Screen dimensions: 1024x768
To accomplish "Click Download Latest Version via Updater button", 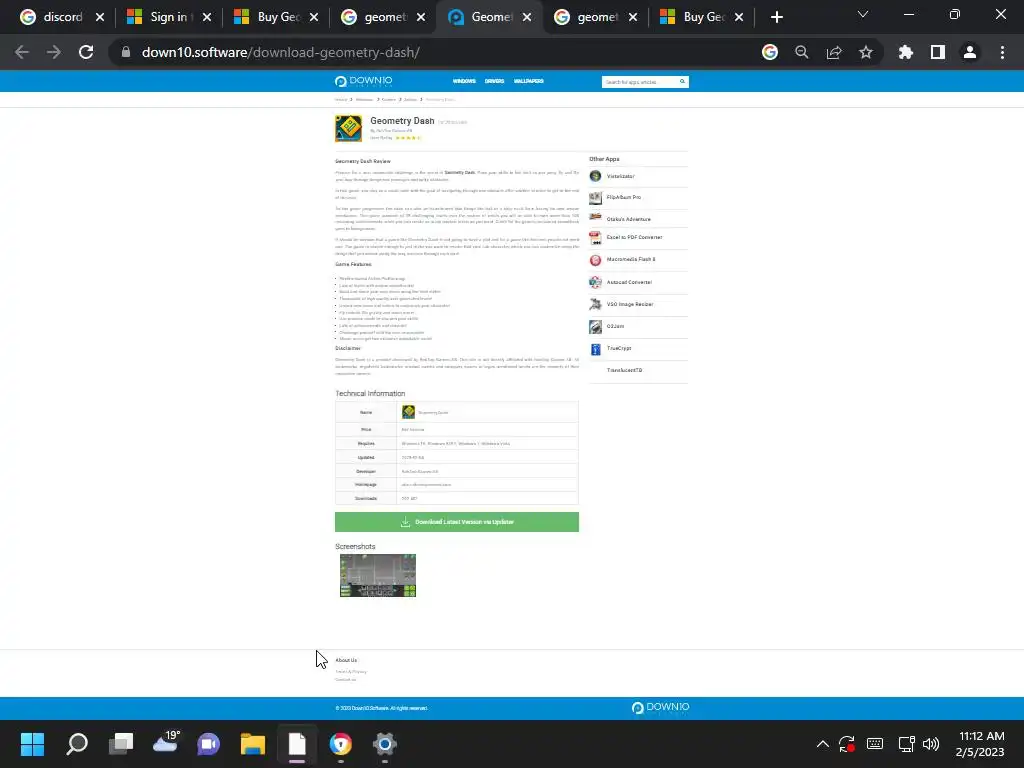I will click(456, 522).
